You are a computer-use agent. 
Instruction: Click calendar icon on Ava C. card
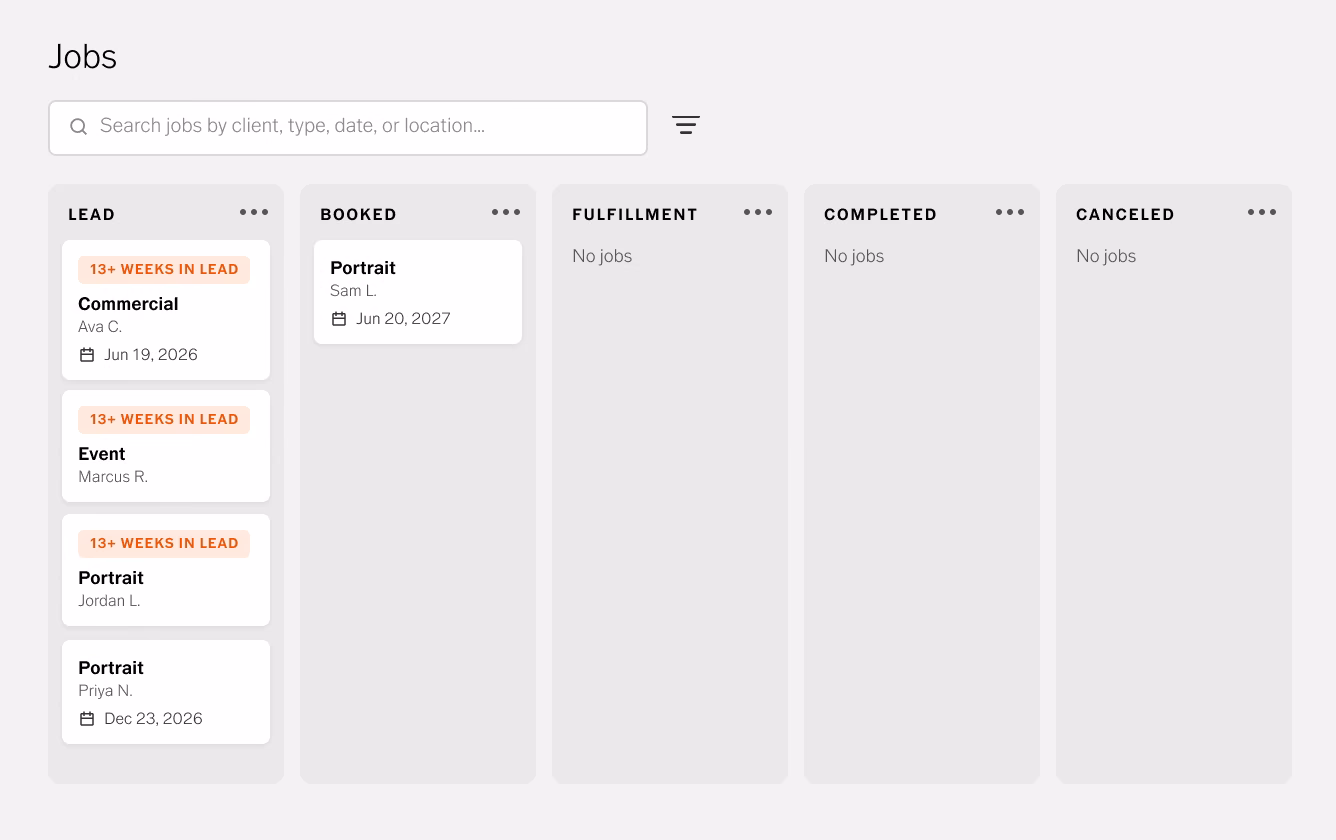click(x=87, y=355)
